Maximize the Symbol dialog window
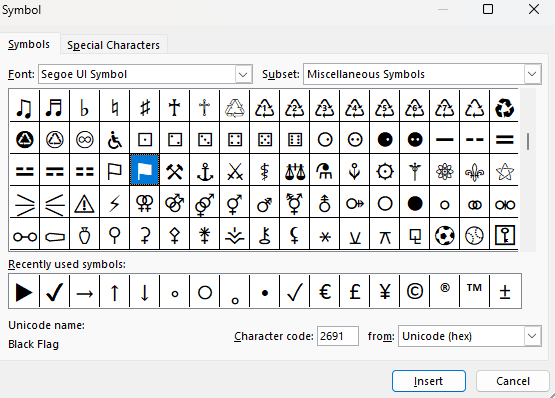Screen dimensions: 555x398 [488, 9]
